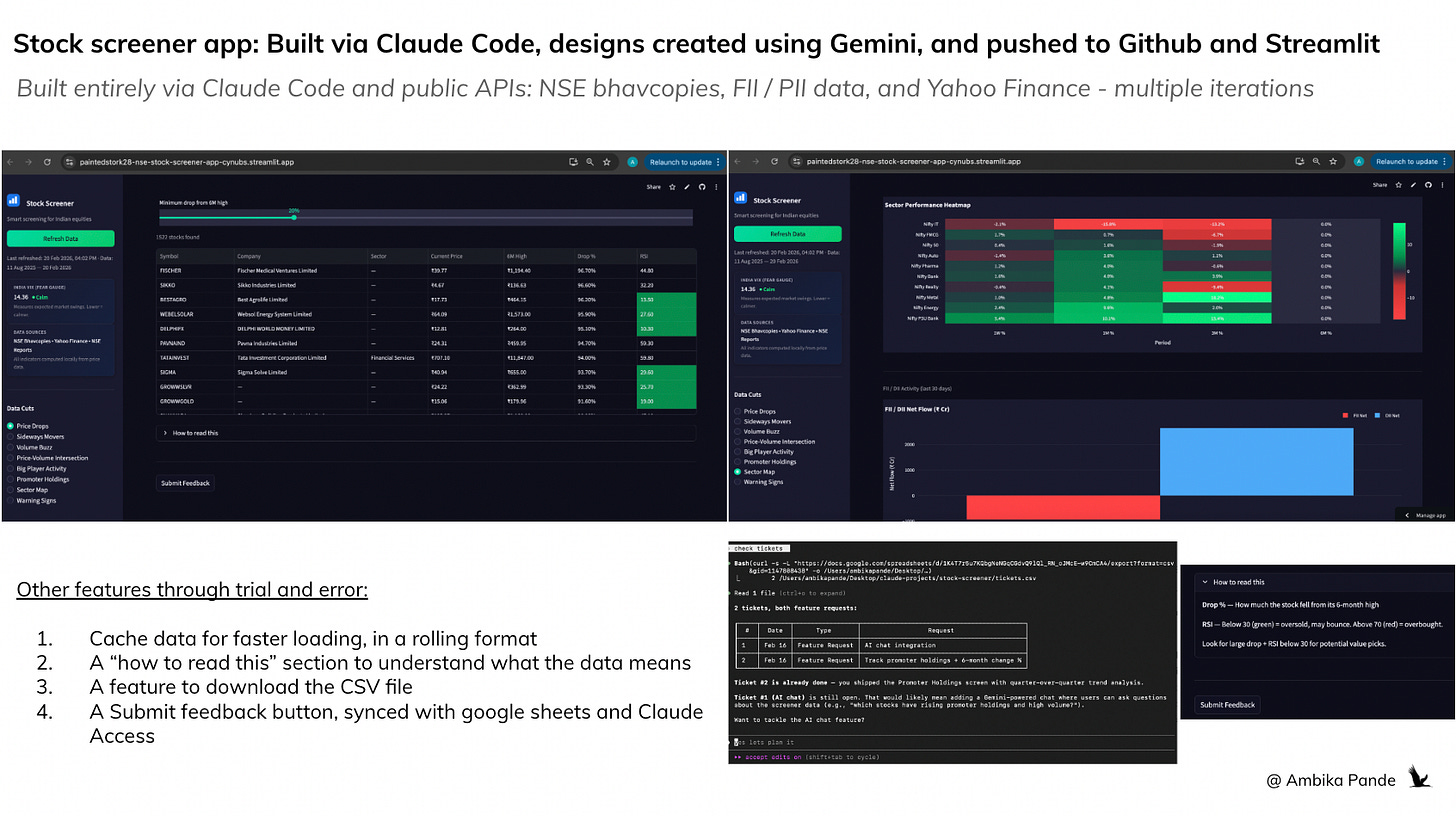The image size is (1456, 816).
Task: Expand 'How to read this' below the stock table
Action: pos(426,433)
